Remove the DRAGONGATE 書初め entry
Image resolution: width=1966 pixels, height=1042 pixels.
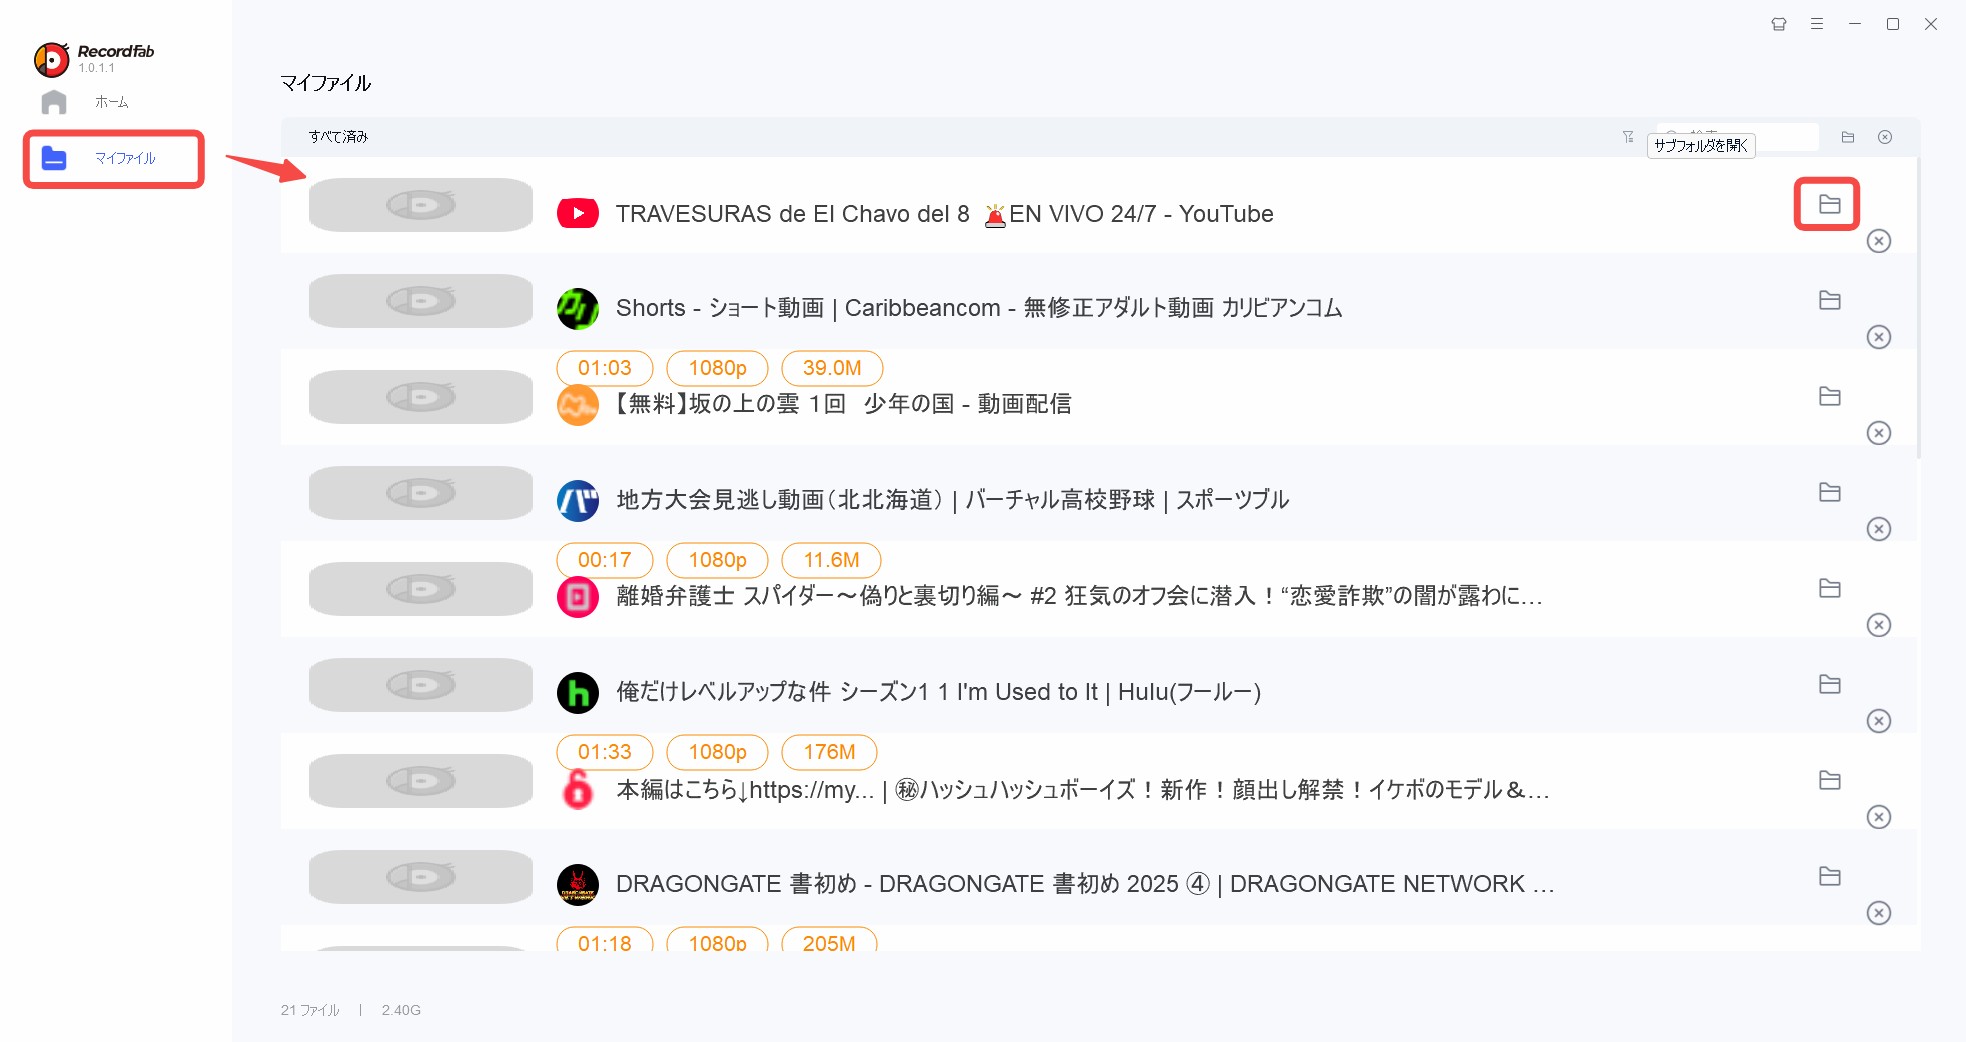pyautogui.click(x=1879, y=913)
